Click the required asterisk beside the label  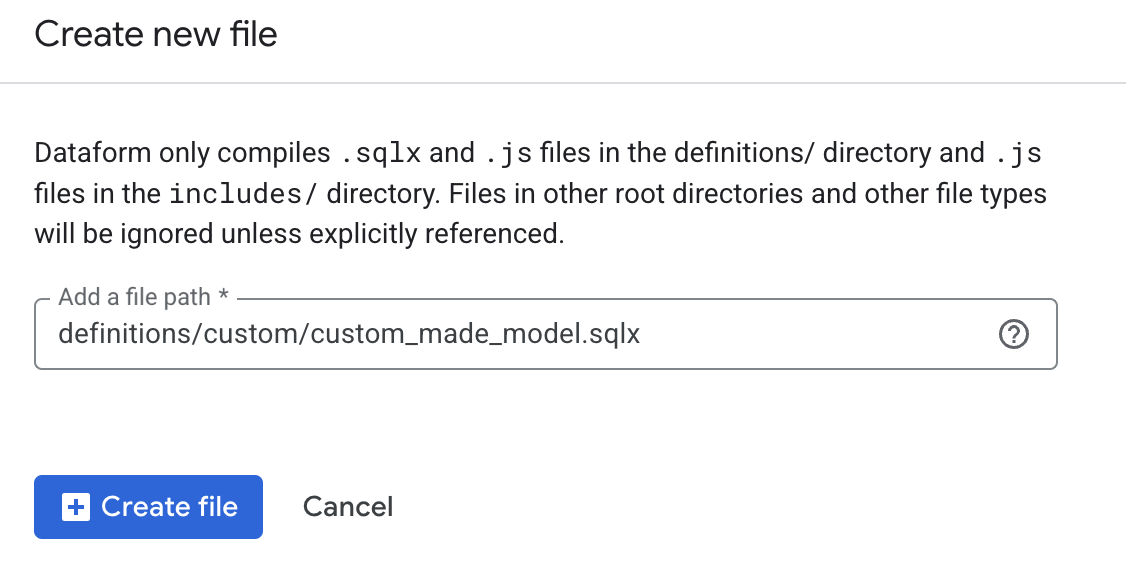tap(224, 297)
